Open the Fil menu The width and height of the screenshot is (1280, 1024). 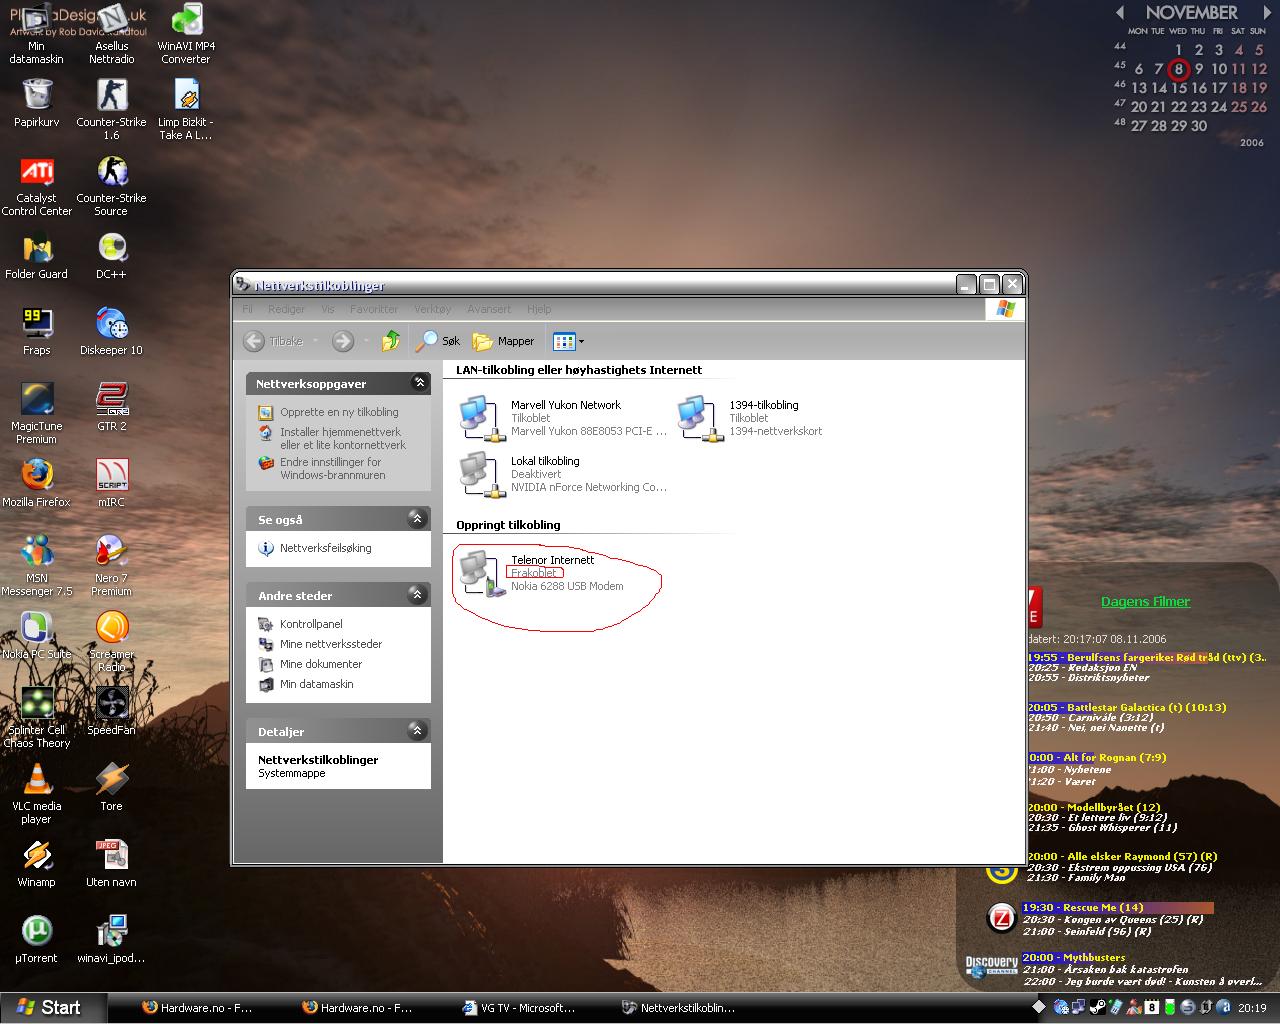tap(248, 310)
